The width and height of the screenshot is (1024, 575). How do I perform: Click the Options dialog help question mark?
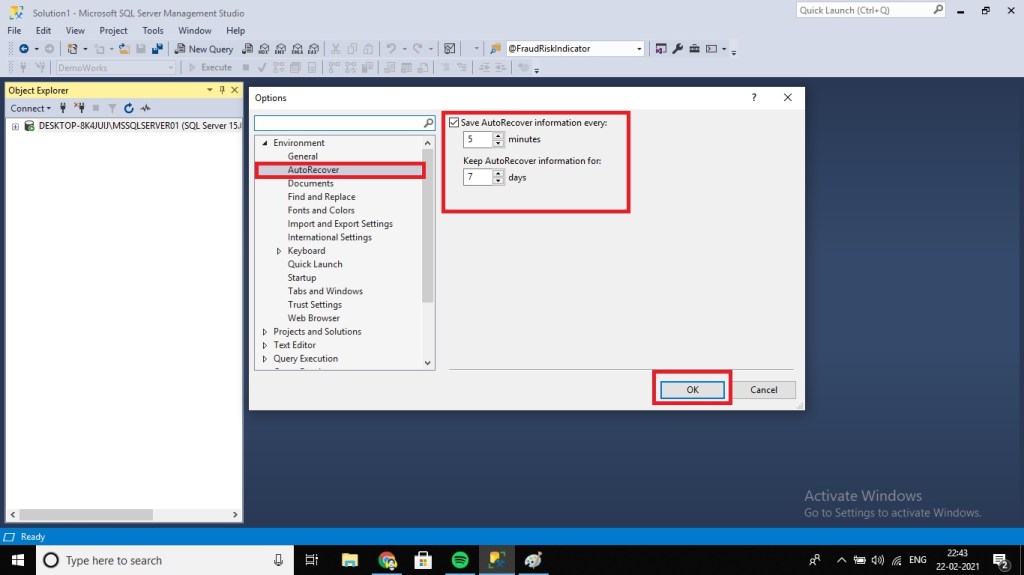[x=754, y=98]
